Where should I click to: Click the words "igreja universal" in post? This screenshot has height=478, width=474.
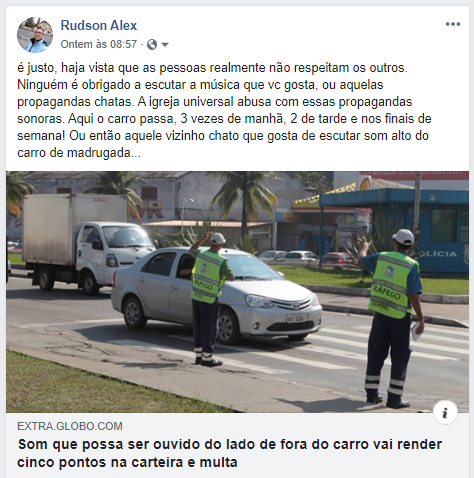191,102
